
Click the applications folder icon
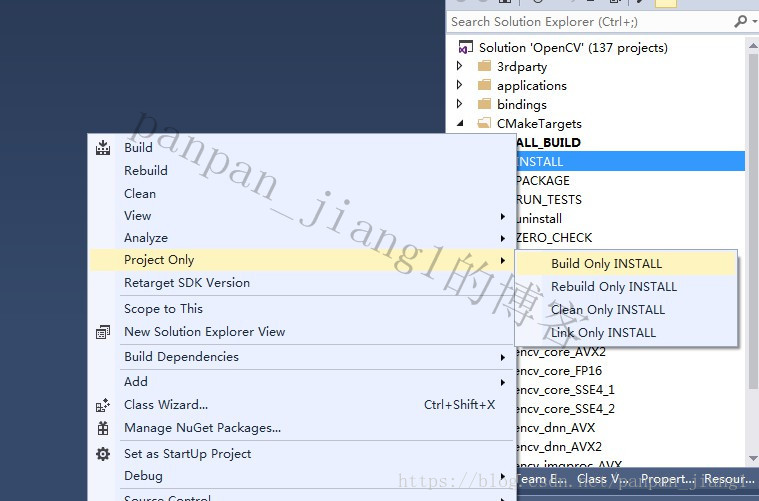point(485,85)
